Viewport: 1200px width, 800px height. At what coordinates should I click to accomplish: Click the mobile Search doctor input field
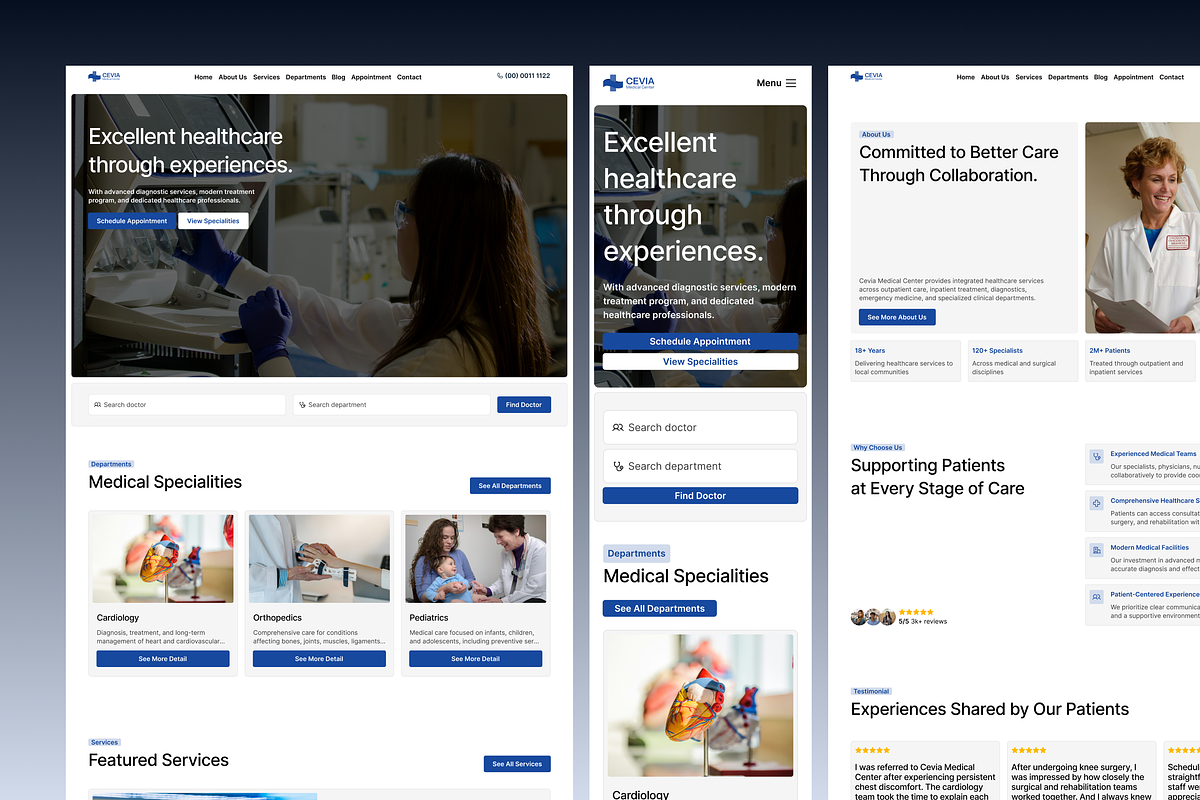click(700, 428)
